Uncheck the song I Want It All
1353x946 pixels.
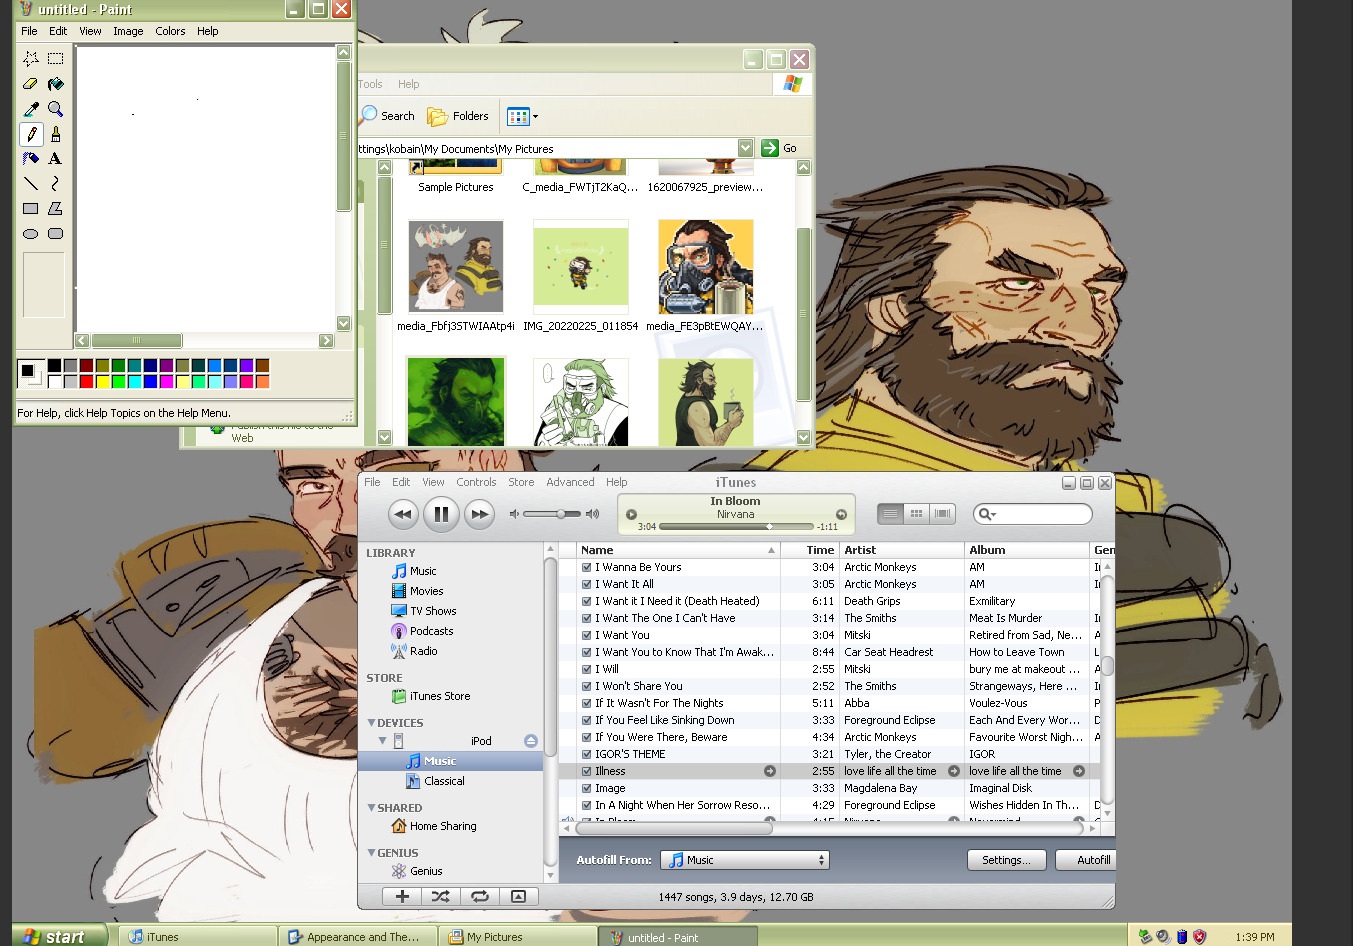(587, 584)
